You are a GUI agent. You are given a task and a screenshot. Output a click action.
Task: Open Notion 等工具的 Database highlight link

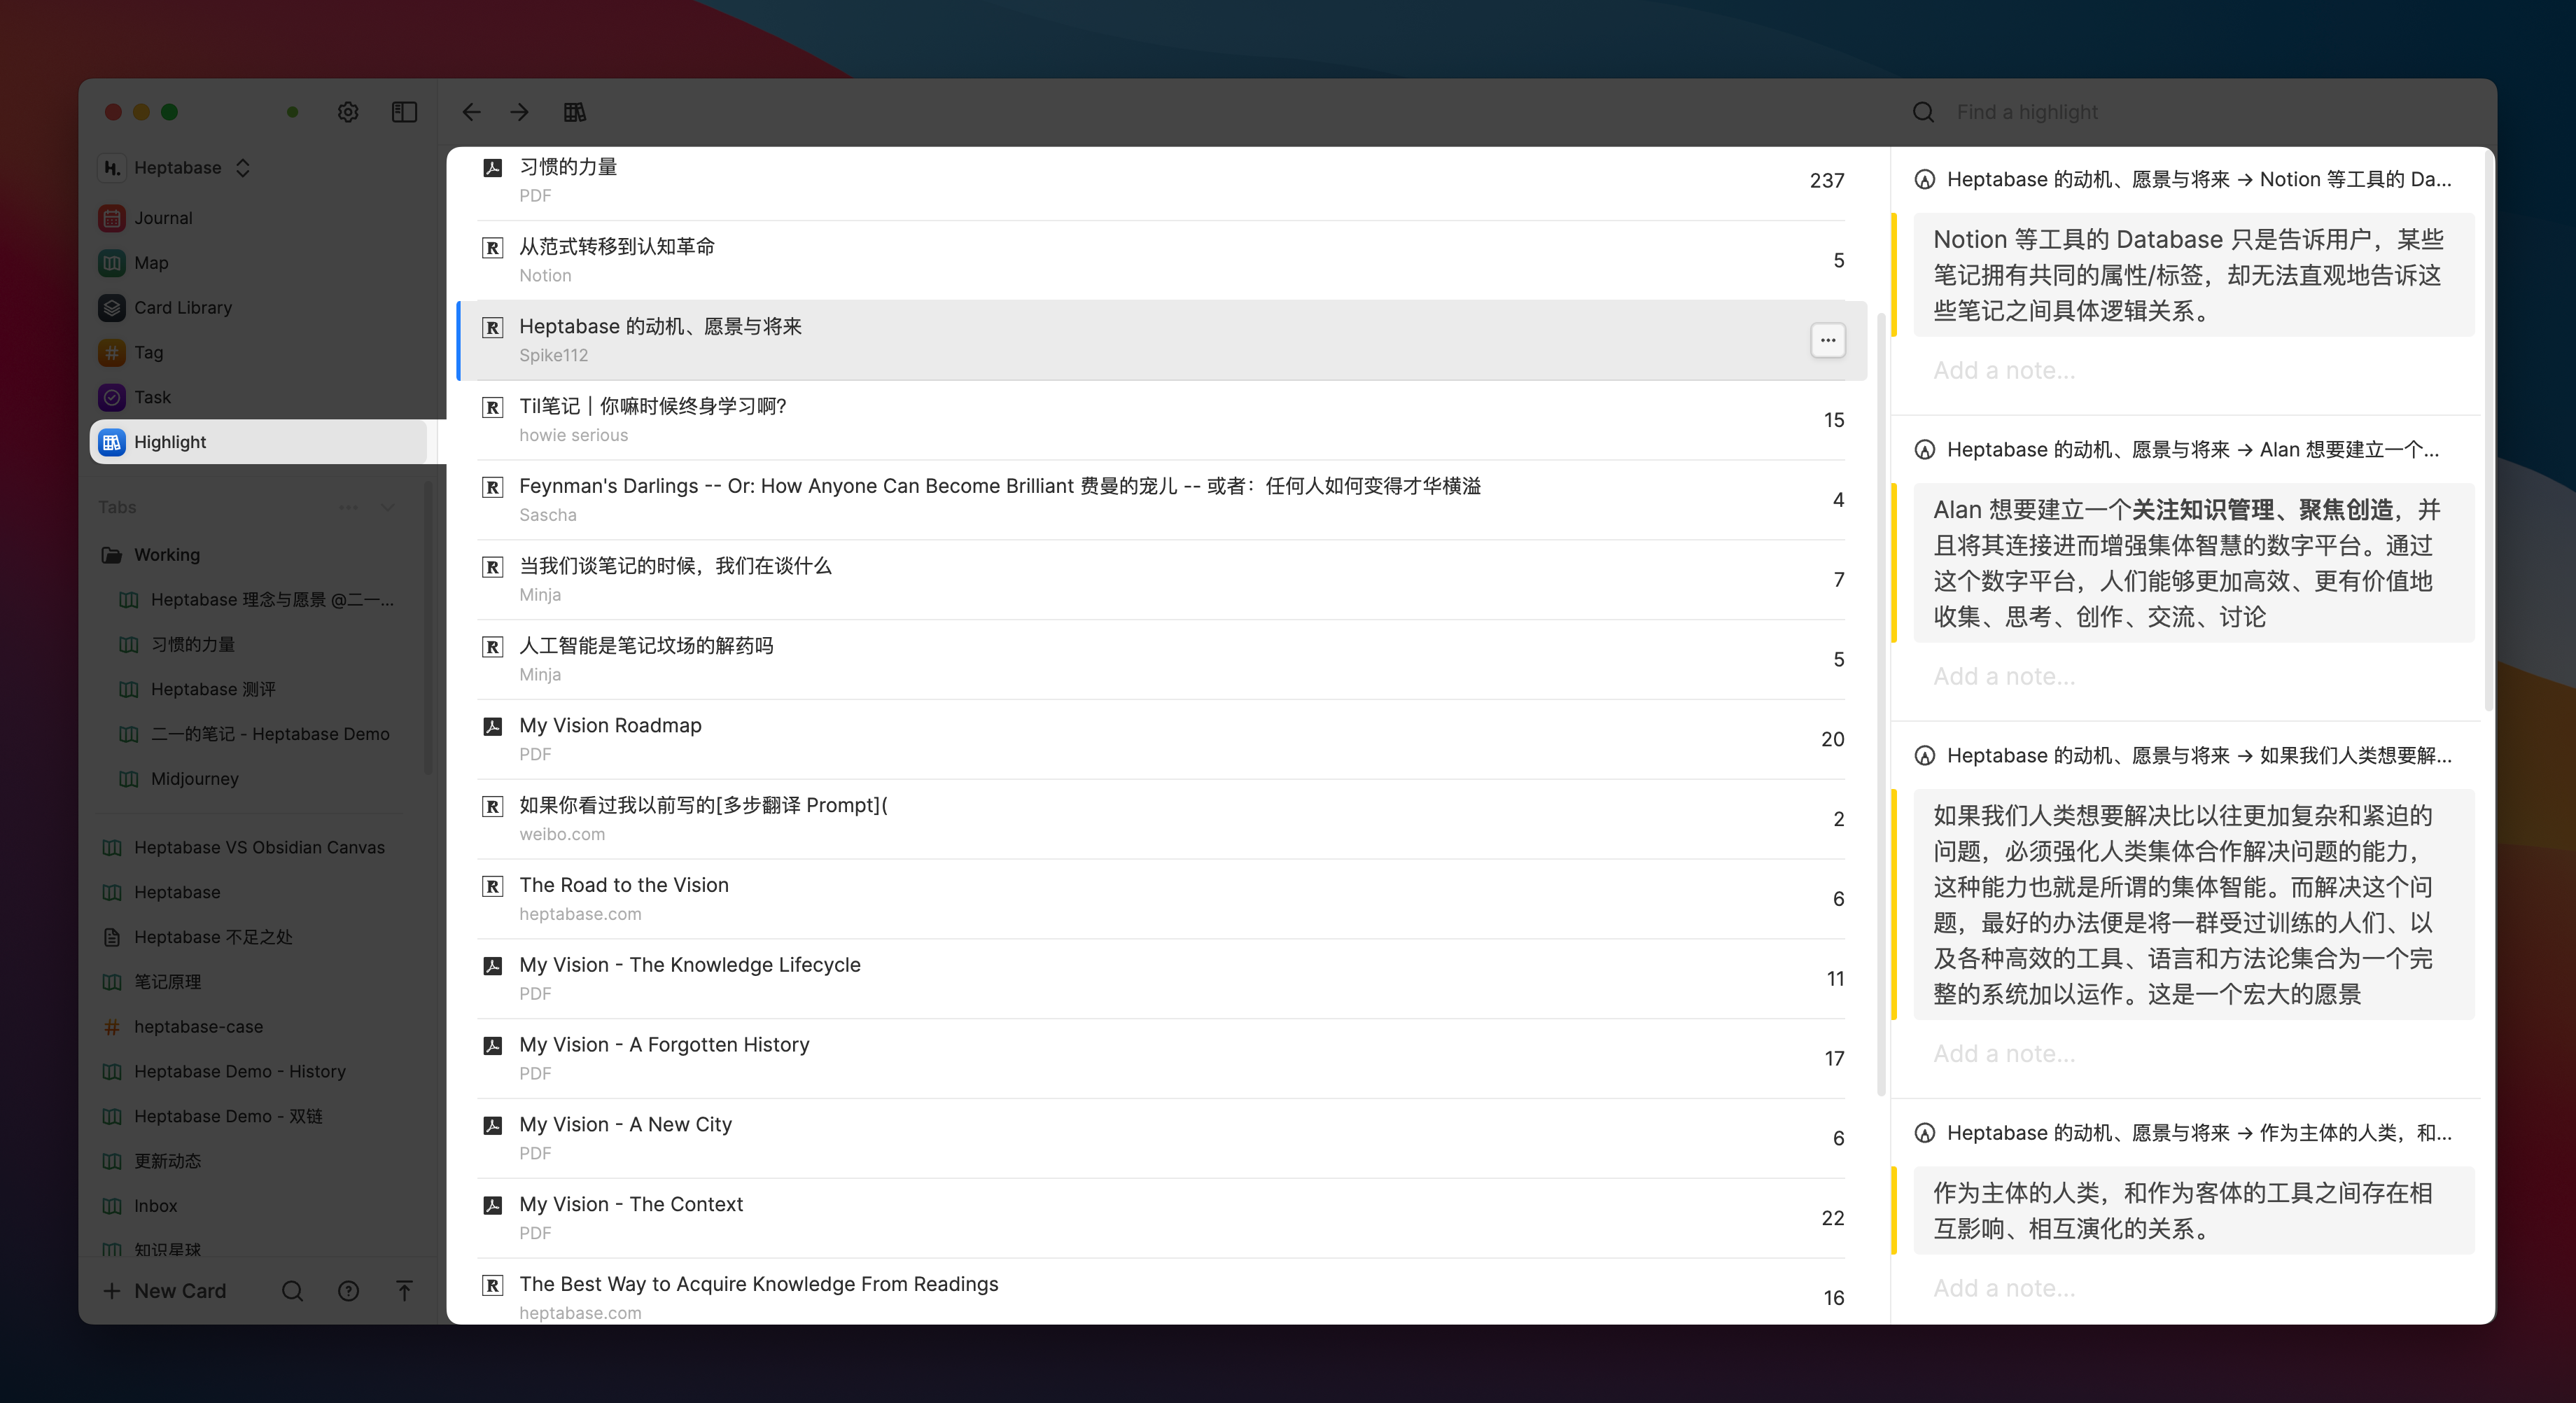tap(2184, 179)
